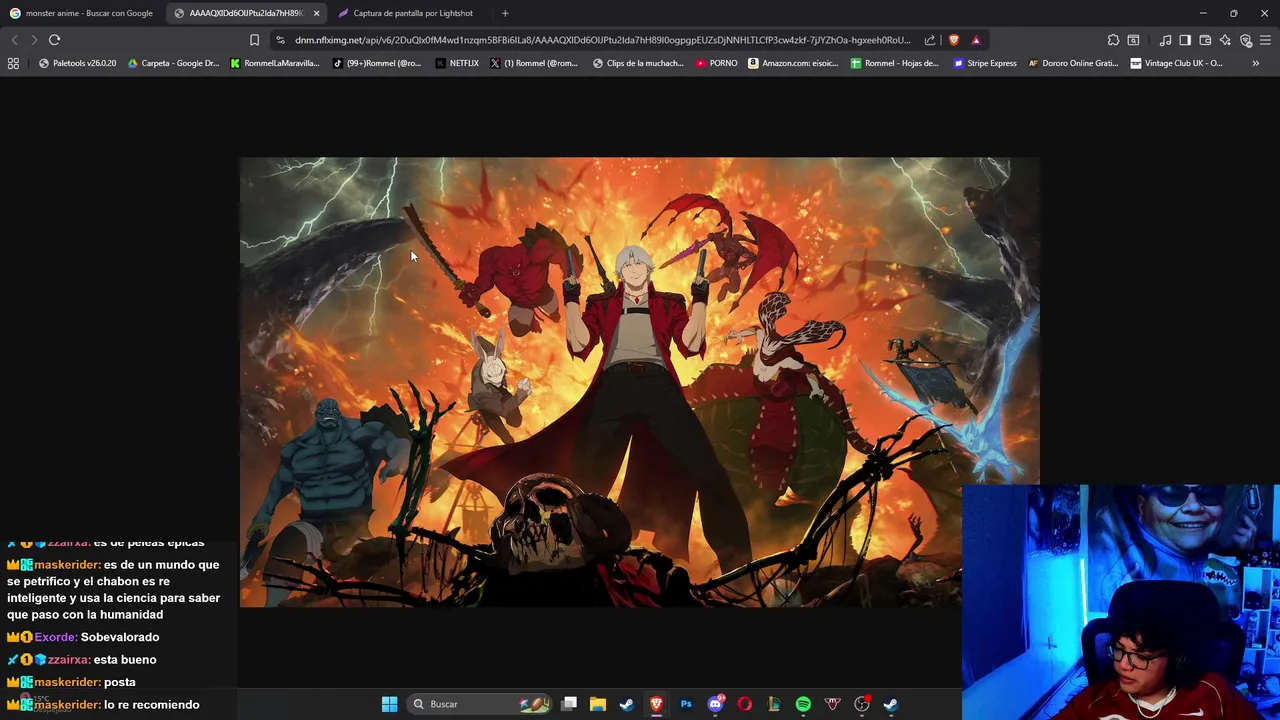The image size is (1280, 720).
Task: Open the Dororo Online Grati... bookmark
Action: coord(1073,63)
